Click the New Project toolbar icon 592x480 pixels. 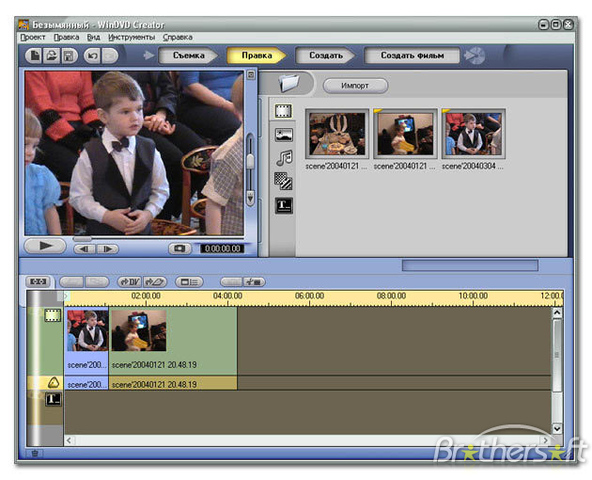coord(34,56)
